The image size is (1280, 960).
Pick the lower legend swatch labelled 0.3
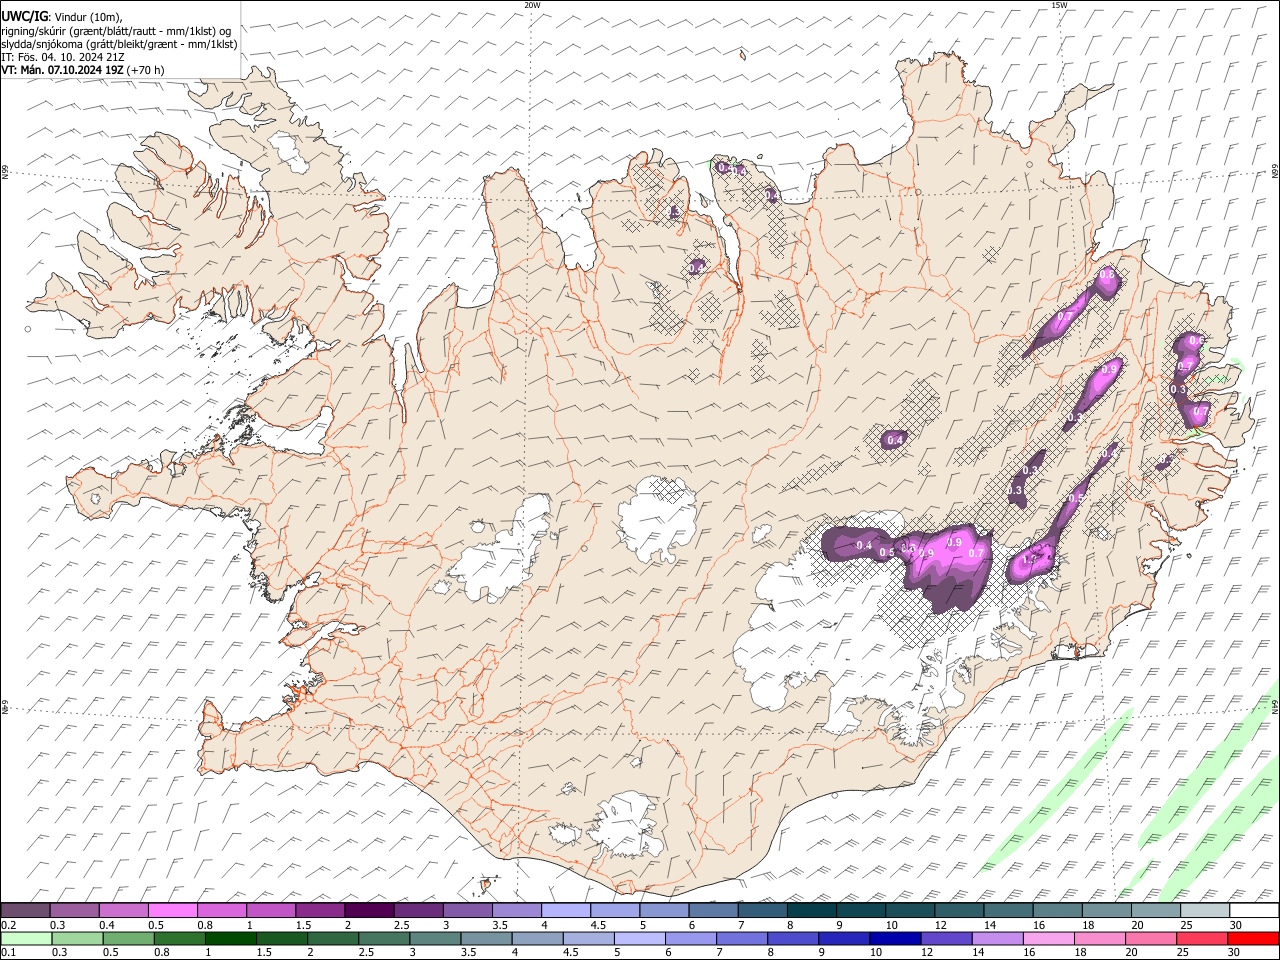click(x=77, y=938)
